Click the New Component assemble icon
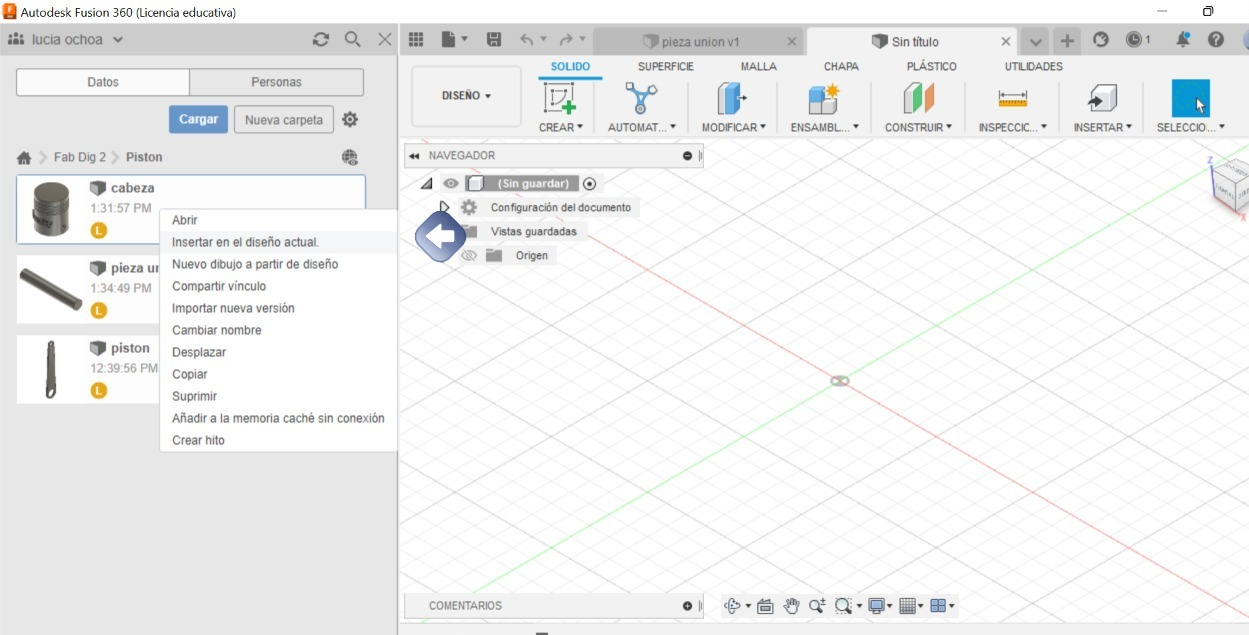 [823, 99]
